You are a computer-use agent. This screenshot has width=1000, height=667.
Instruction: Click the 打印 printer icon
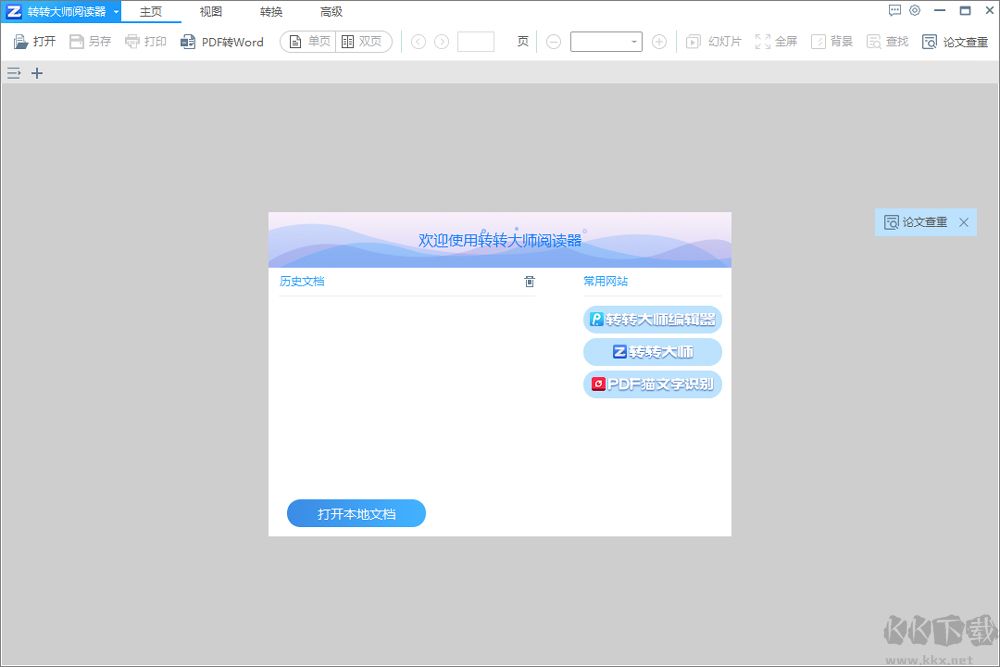(x=132, y=41)
